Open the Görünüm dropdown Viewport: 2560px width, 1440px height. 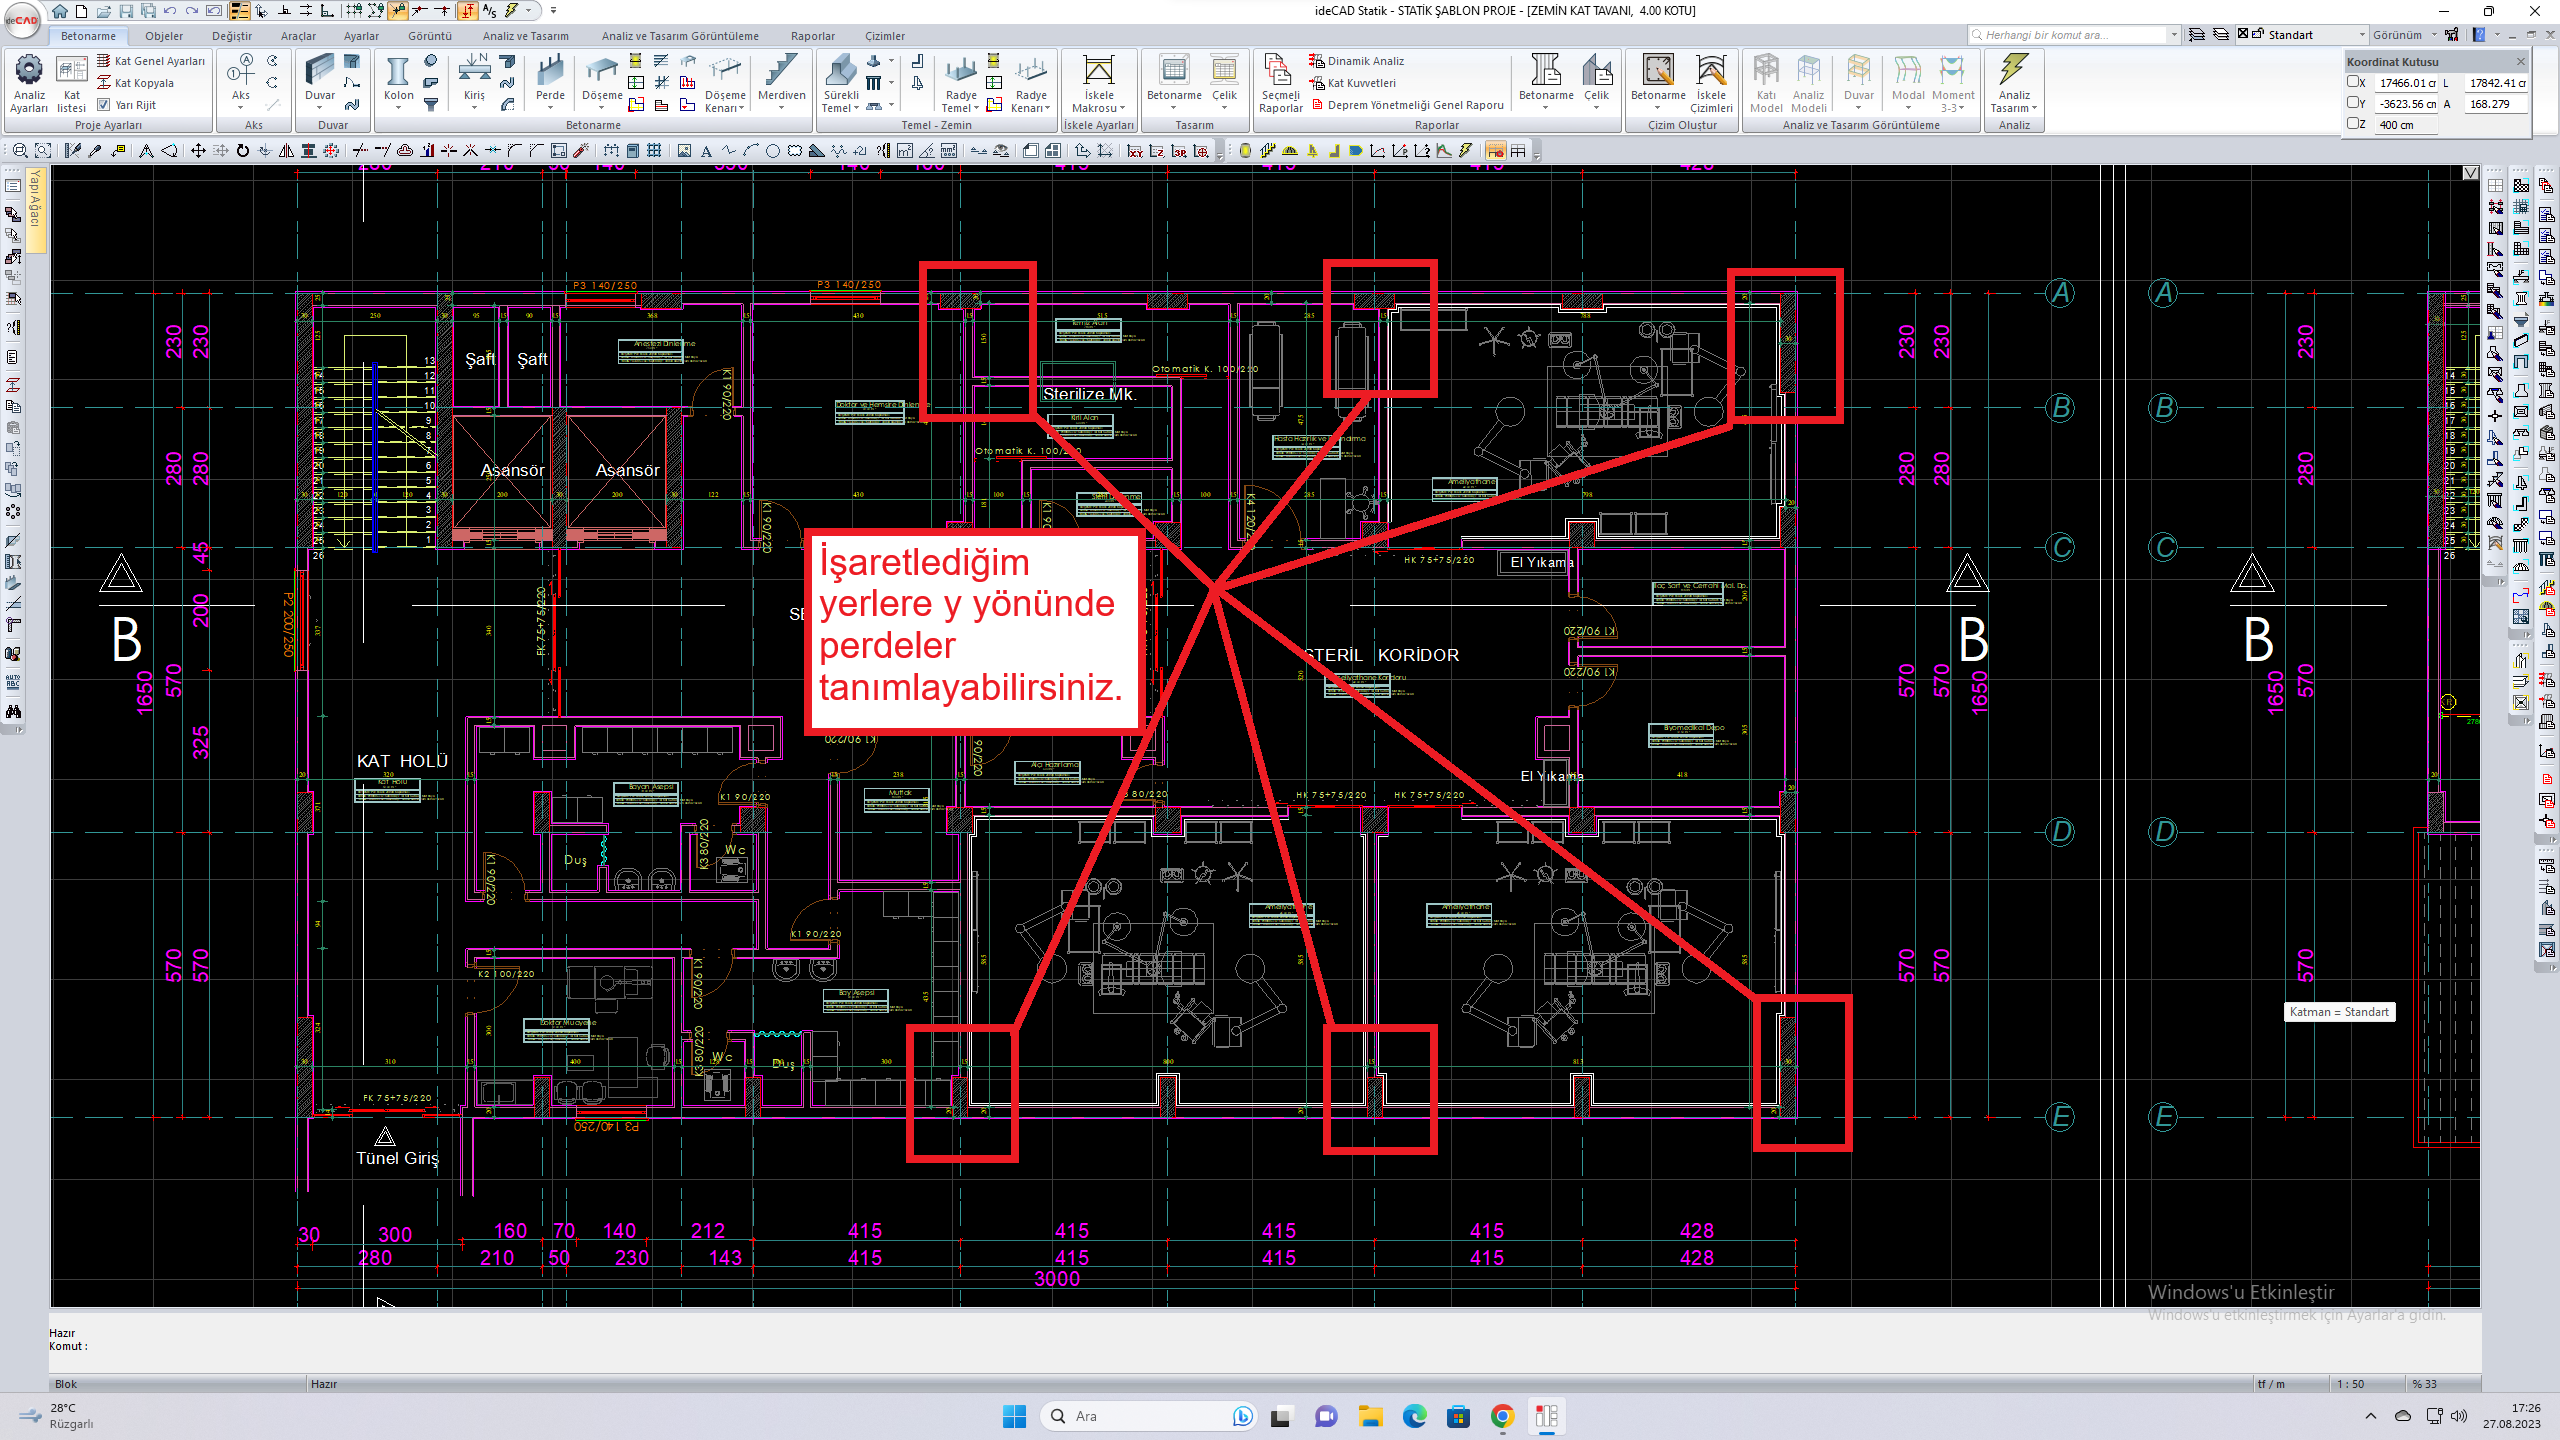pos(2404,35)
